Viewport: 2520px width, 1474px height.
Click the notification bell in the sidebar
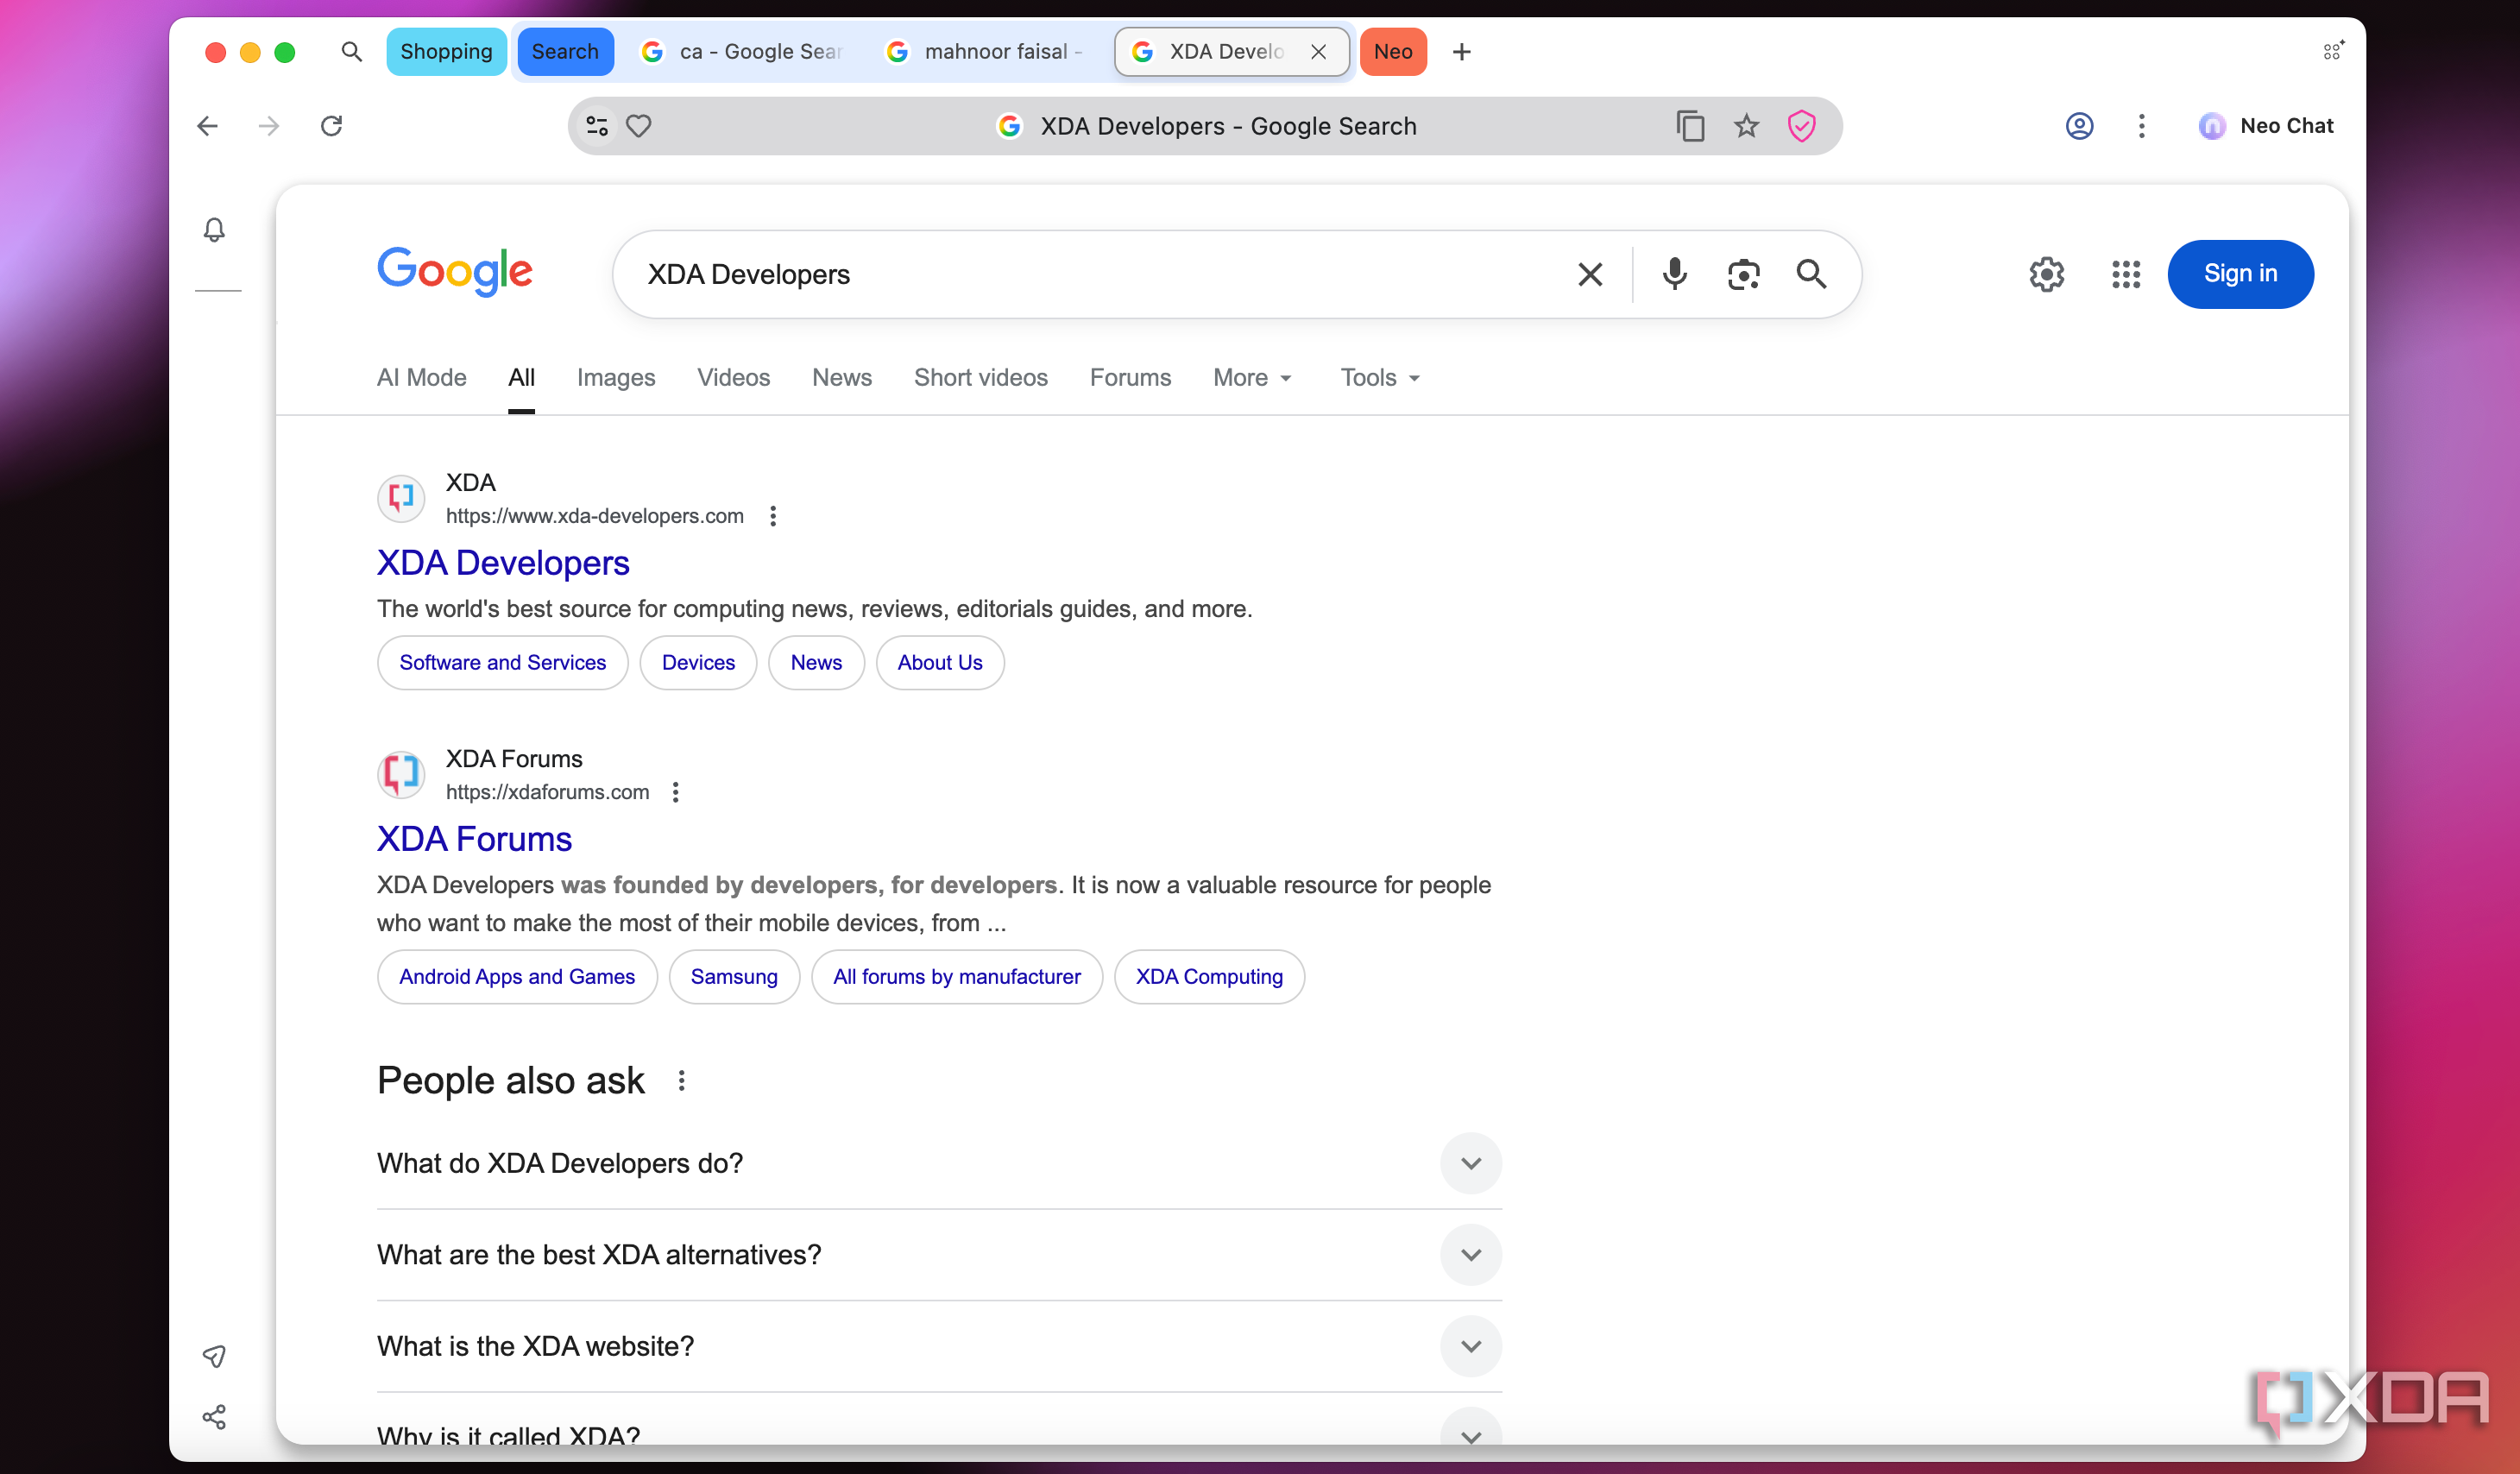click(x=214, y=230)
